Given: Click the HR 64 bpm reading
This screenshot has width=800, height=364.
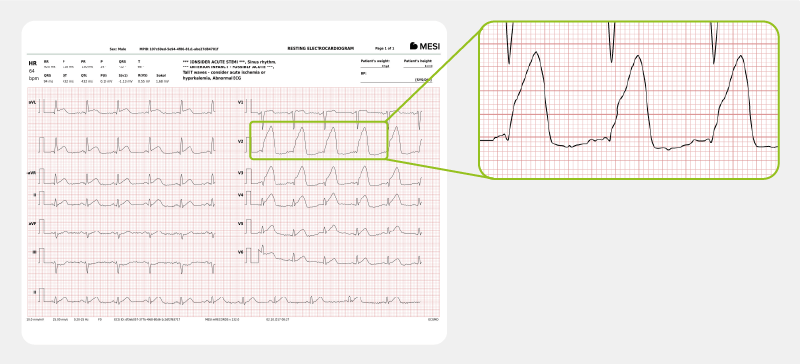Looking at the screenshot, I should [x=34, y=70].
